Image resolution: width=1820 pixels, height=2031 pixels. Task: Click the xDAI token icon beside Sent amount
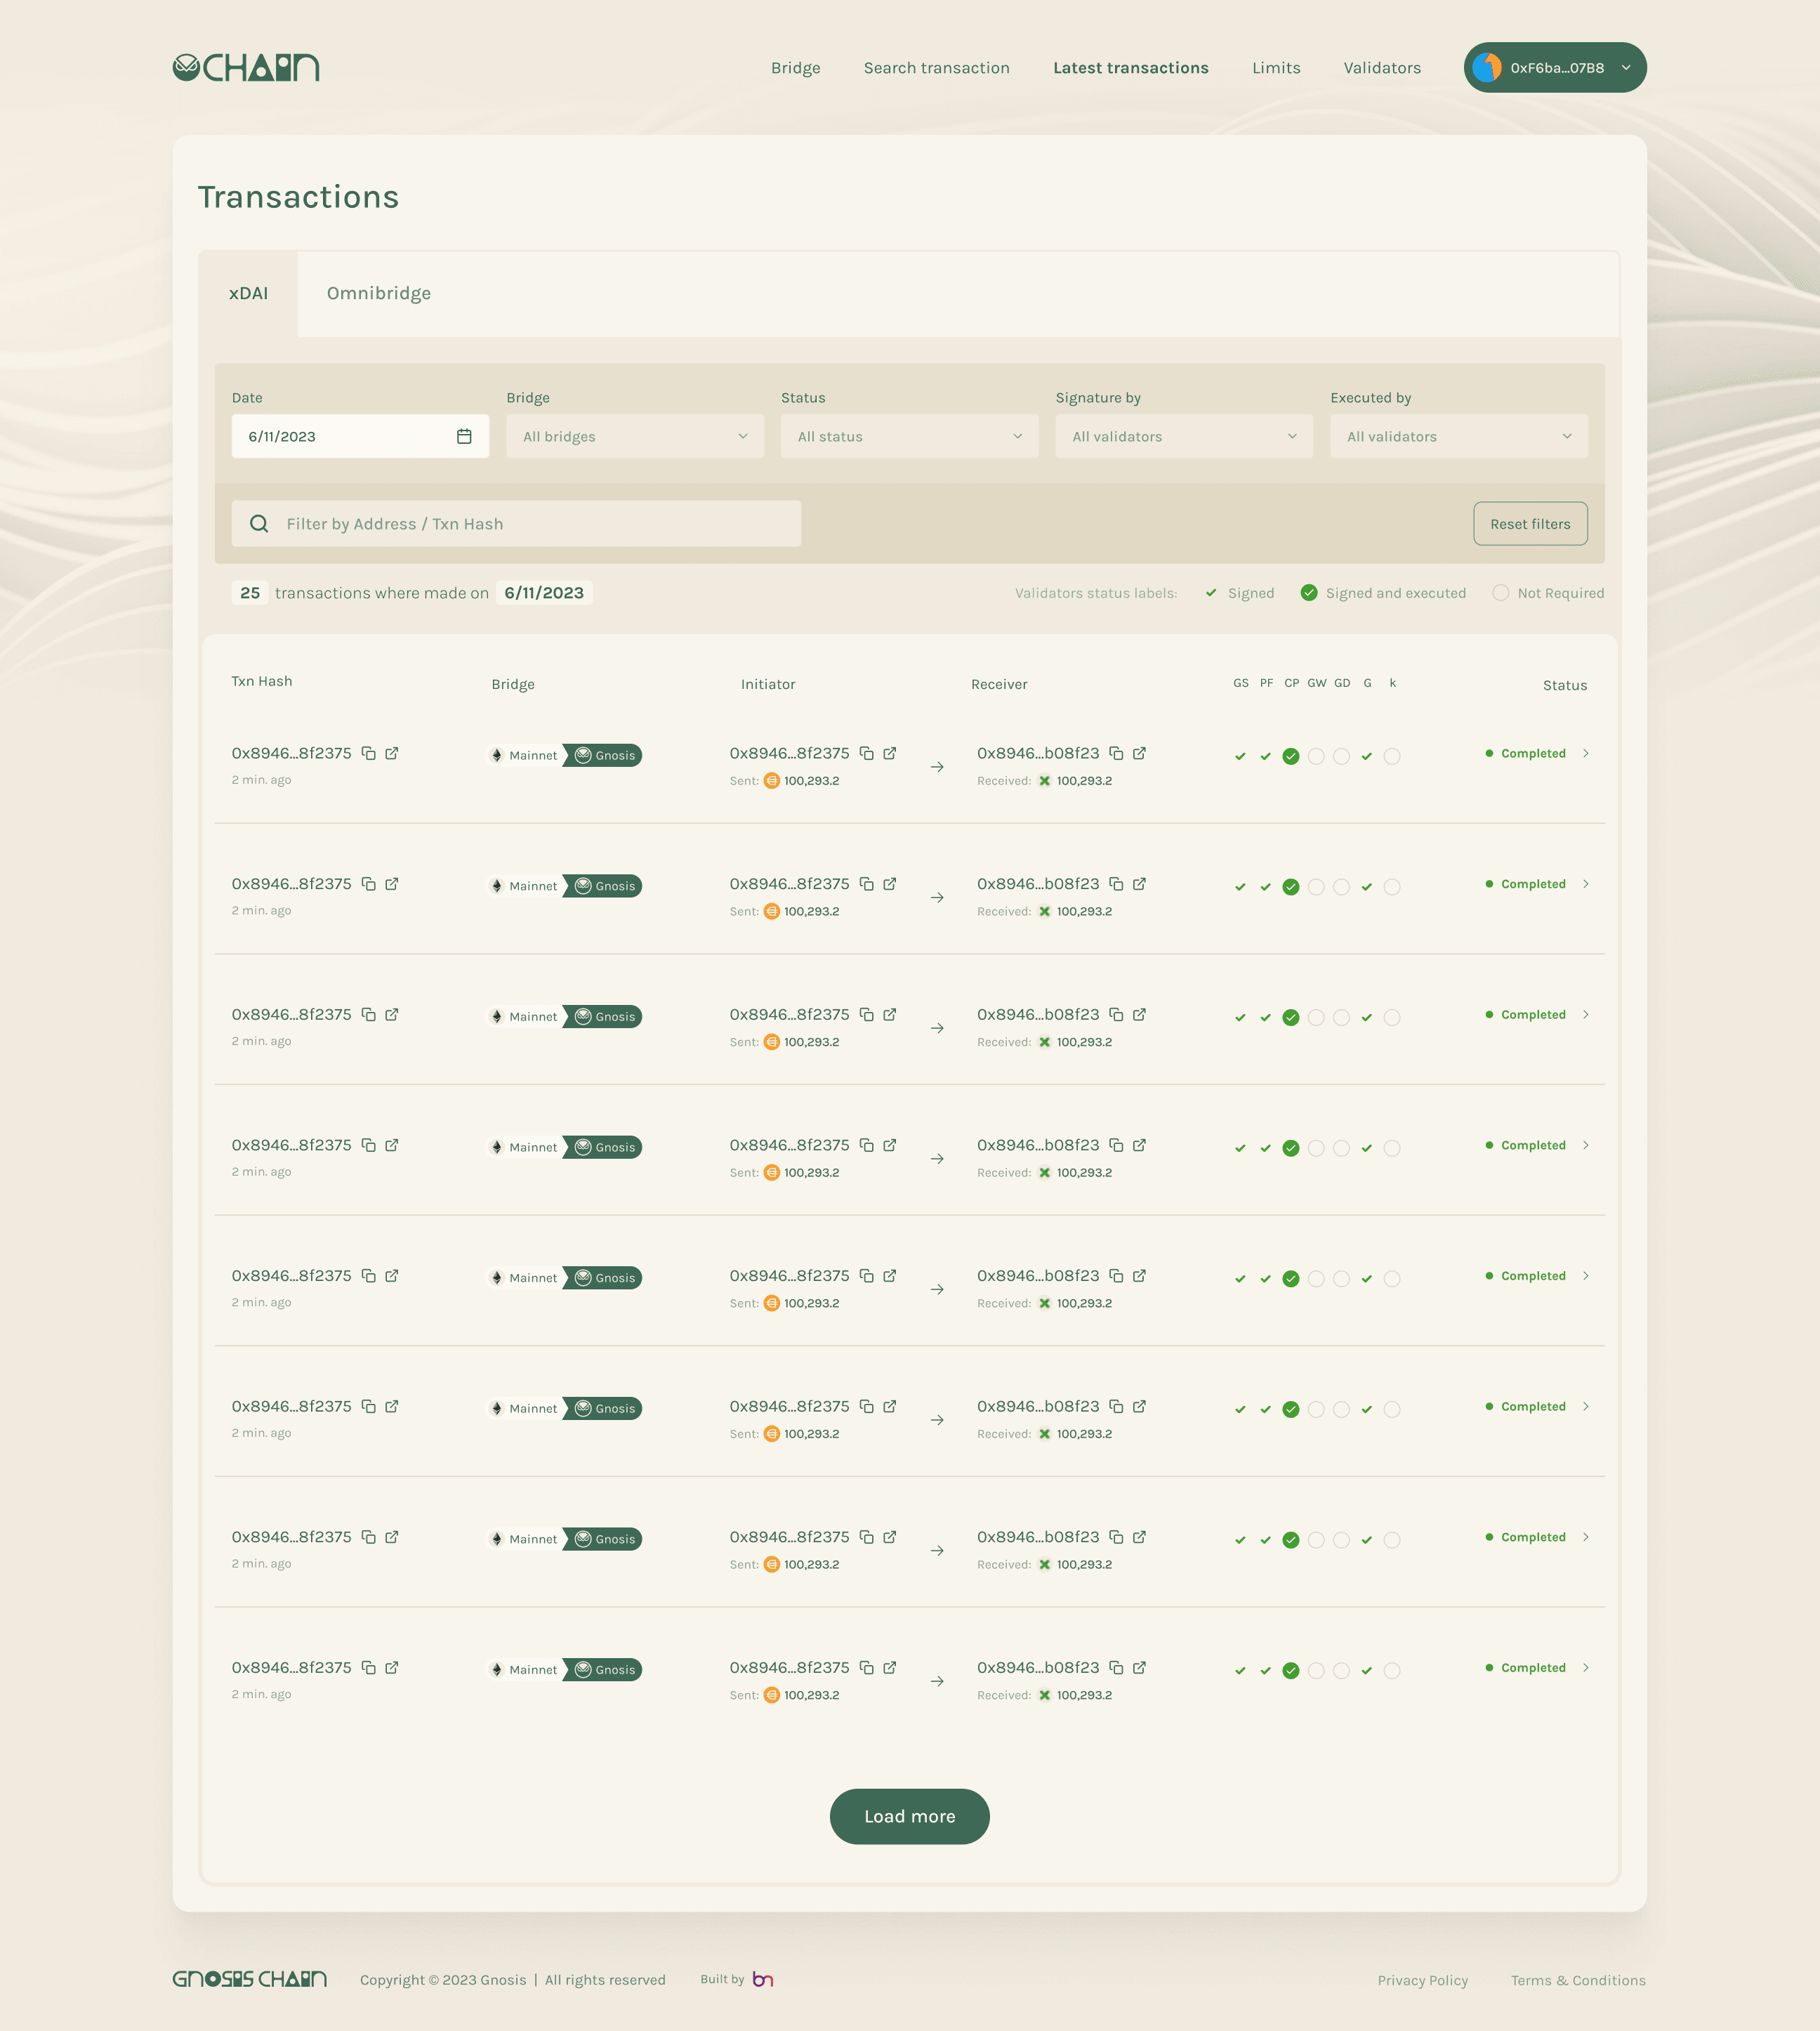pyautogui.click(x=771, y=780)
